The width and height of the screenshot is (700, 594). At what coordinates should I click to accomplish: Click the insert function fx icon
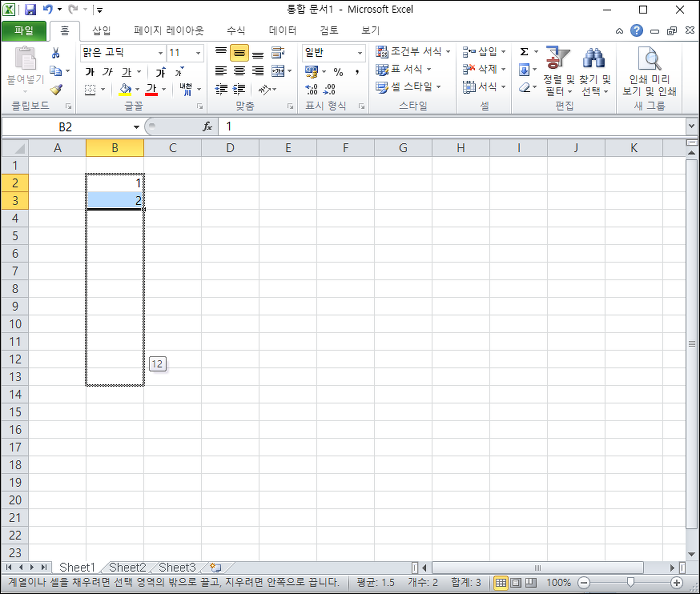point(207,127)
